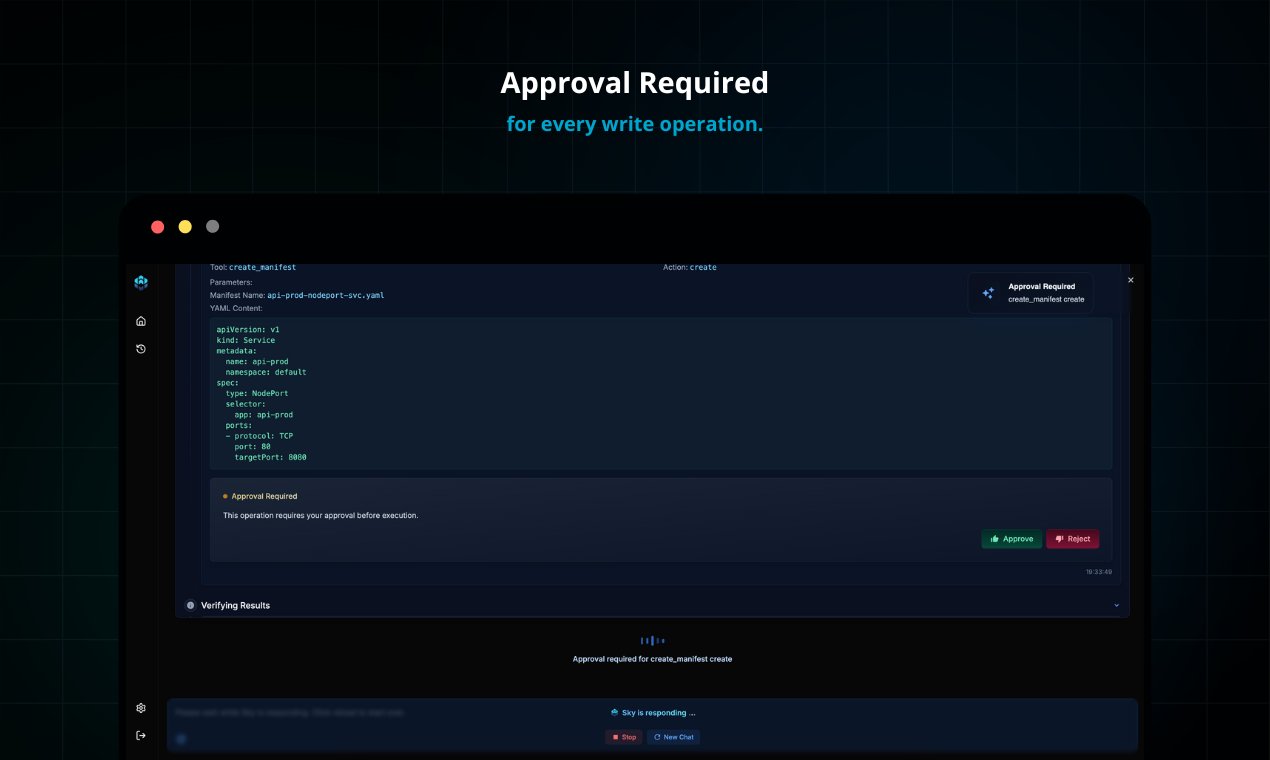Click 'Approval required for create_manifest create' status text
The image size is (1270, 760).
point(652,659)
